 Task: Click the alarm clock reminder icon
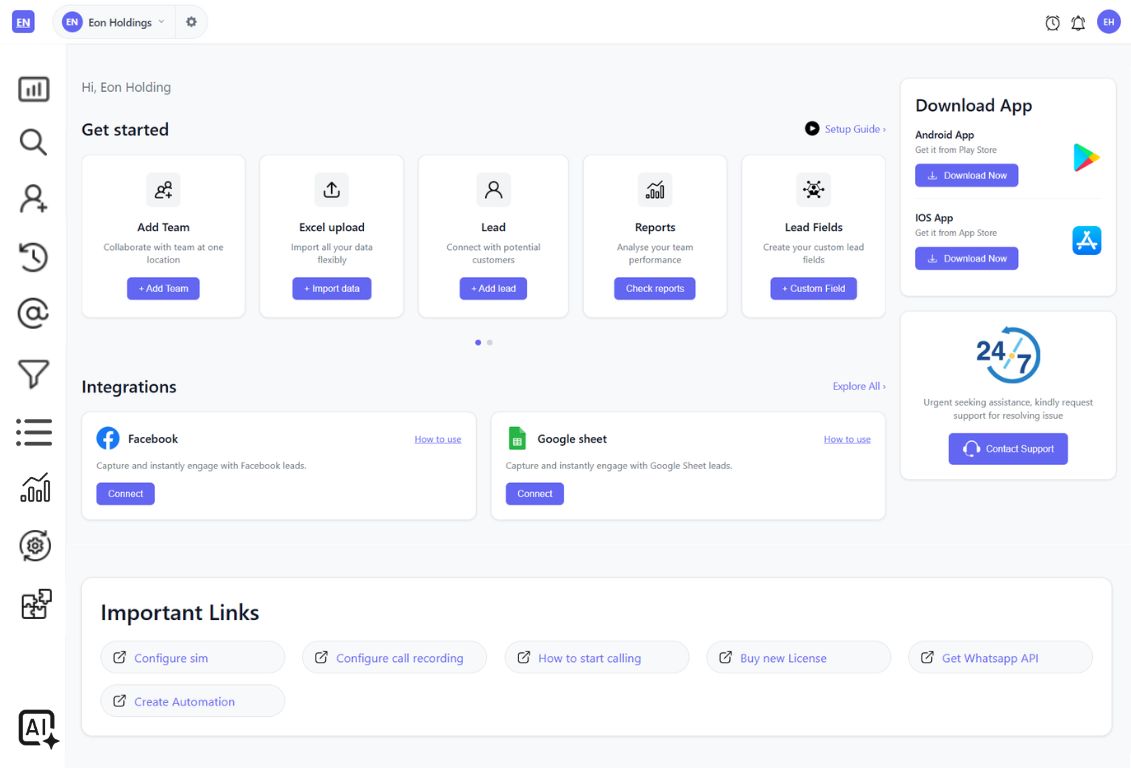click(1052, 23)
